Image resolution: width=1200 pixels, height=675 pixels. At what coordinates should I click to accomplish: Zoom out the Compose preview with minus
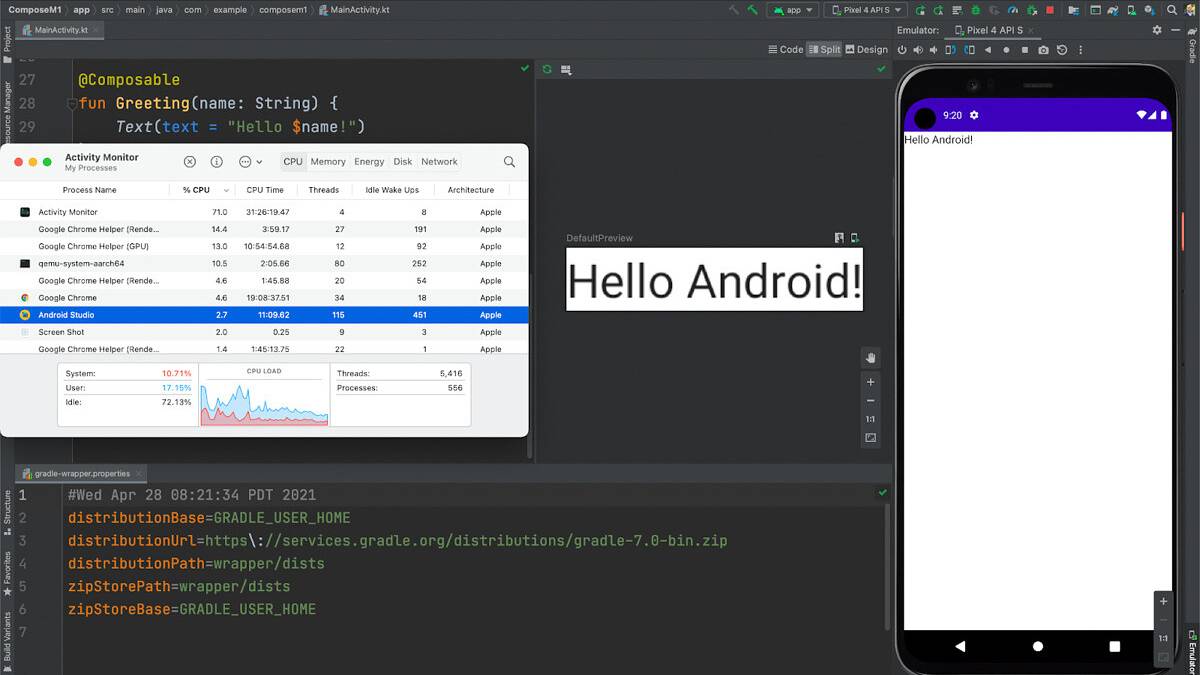point(870,401)
